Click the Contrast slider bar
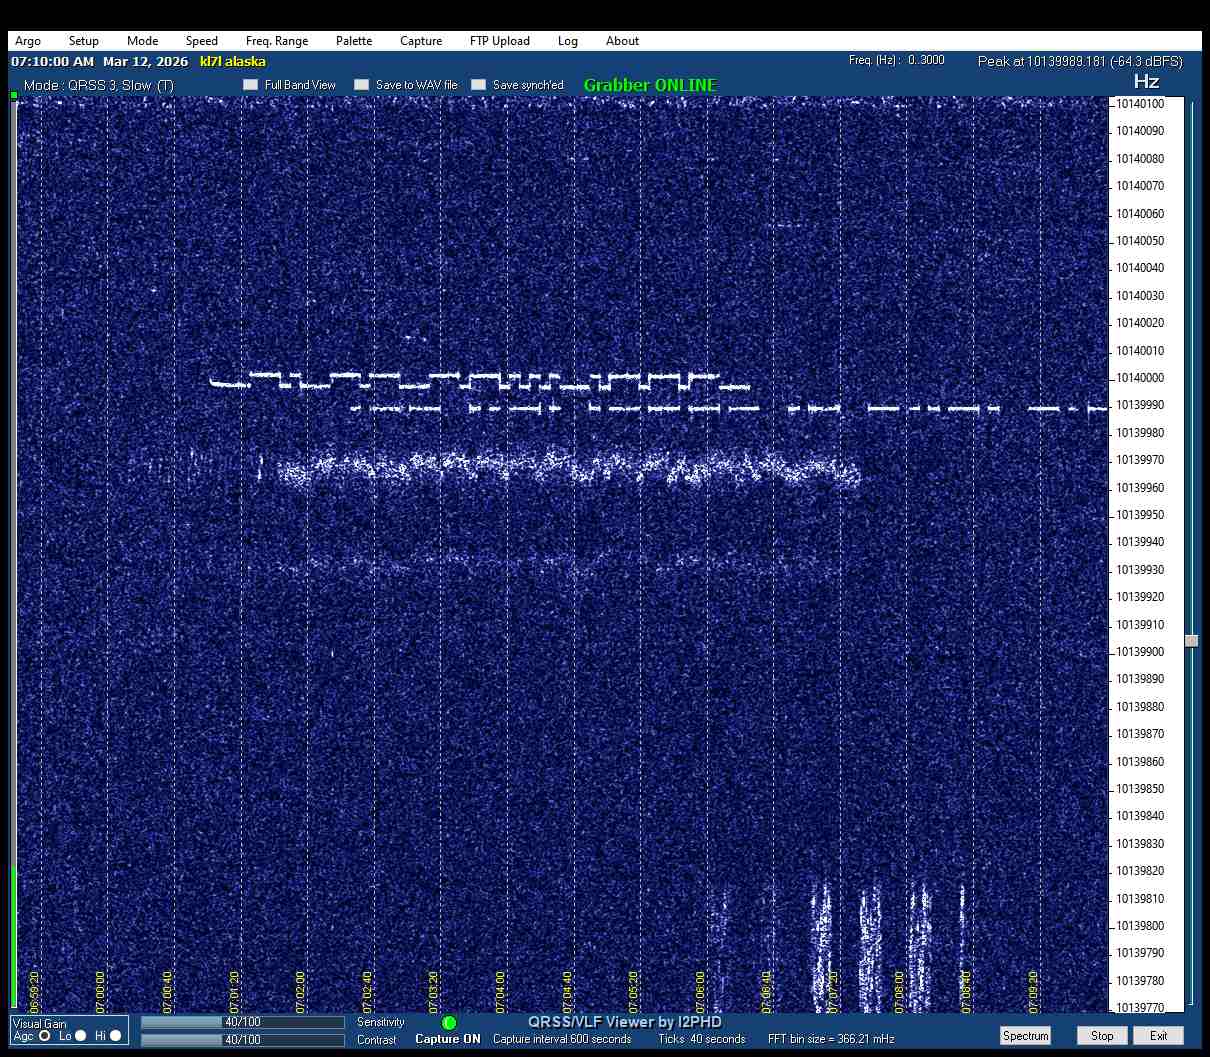The height and width of the screenshot is (1057, 1210). point(243,1040)
